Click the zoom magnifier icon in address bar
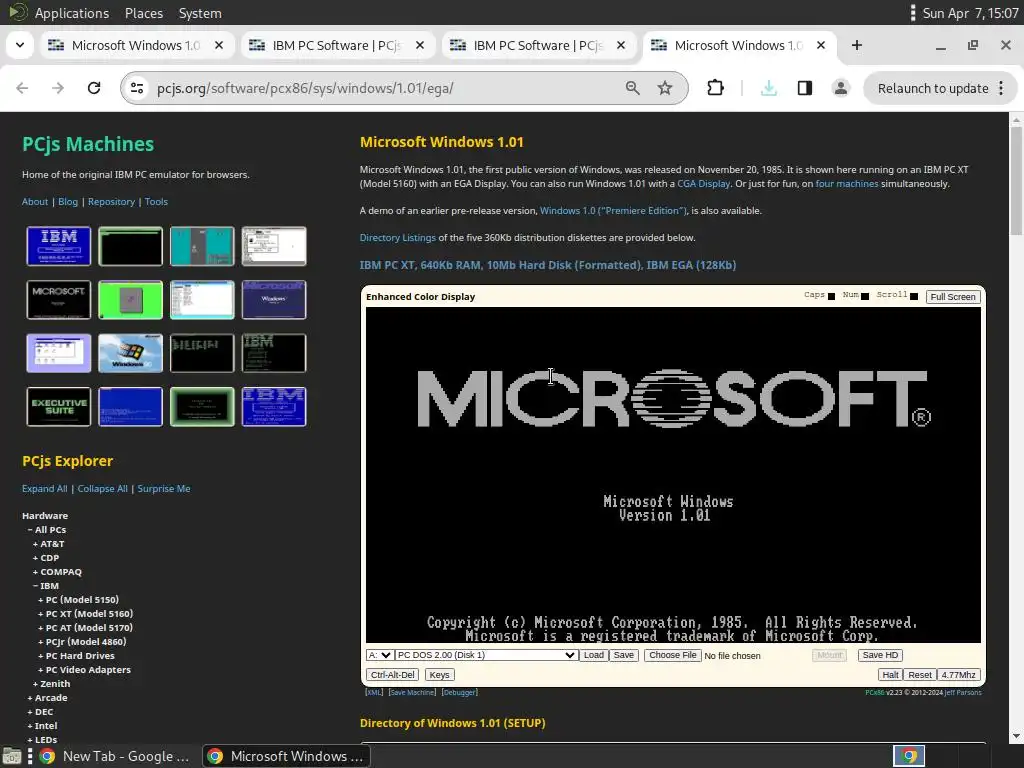 632,88
